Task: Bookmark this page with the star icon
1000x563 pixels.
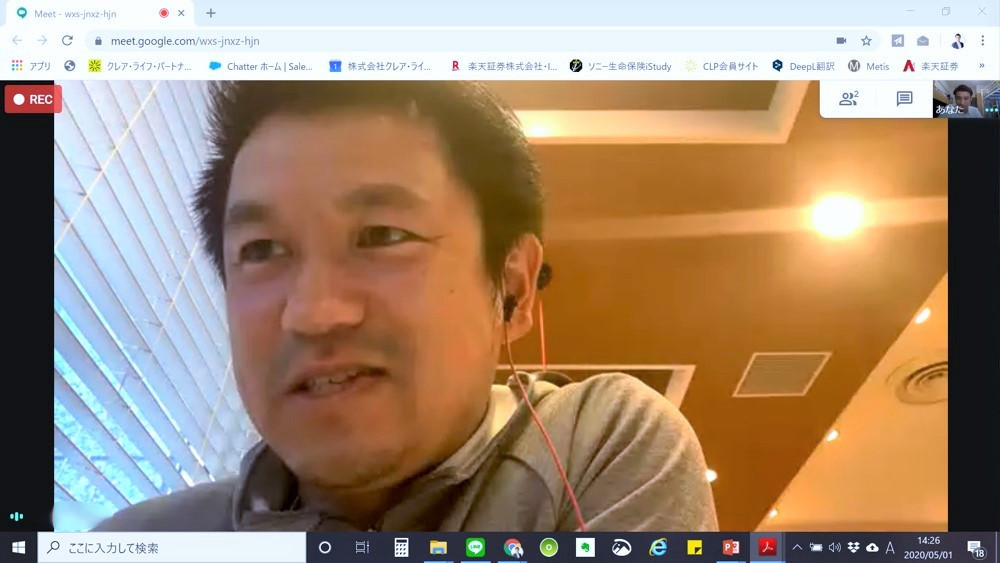Action: pyautogui.click(x=866, y=41)
